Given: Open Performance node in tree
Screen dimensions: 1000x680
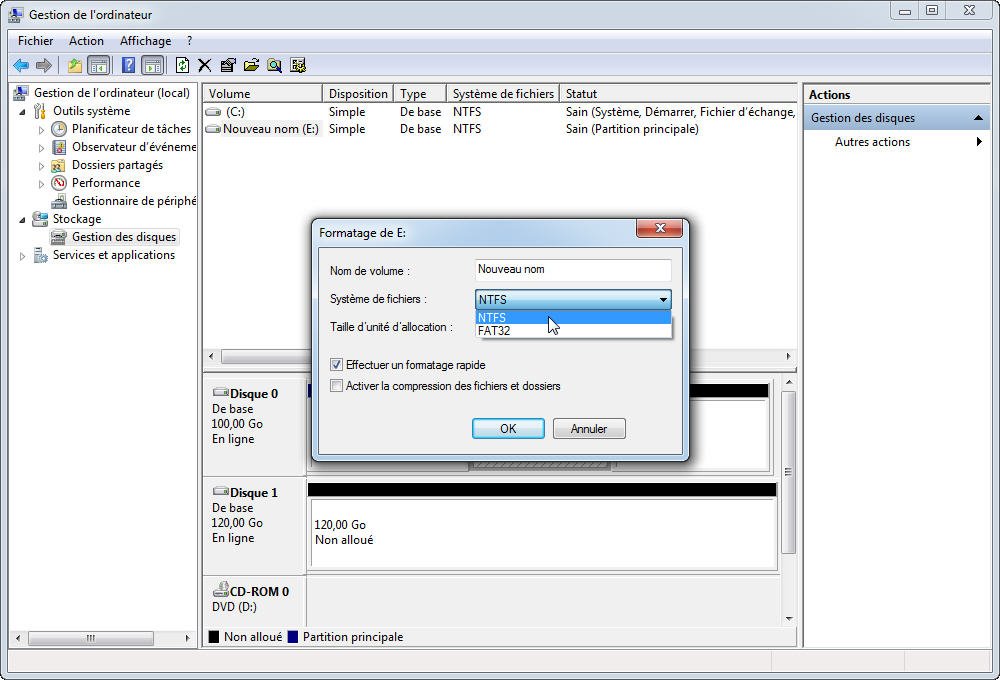Looking at the screenshot, I should click(x=106, y=183).
